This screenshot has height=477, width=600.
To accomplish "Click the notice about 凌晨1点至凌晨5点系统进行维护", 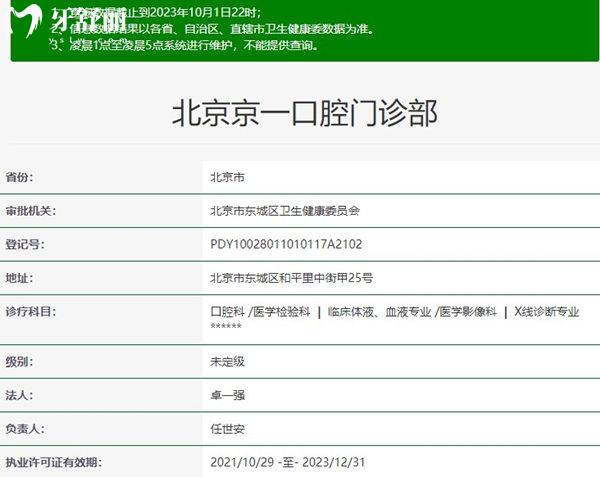I will [x=185, y=46].
